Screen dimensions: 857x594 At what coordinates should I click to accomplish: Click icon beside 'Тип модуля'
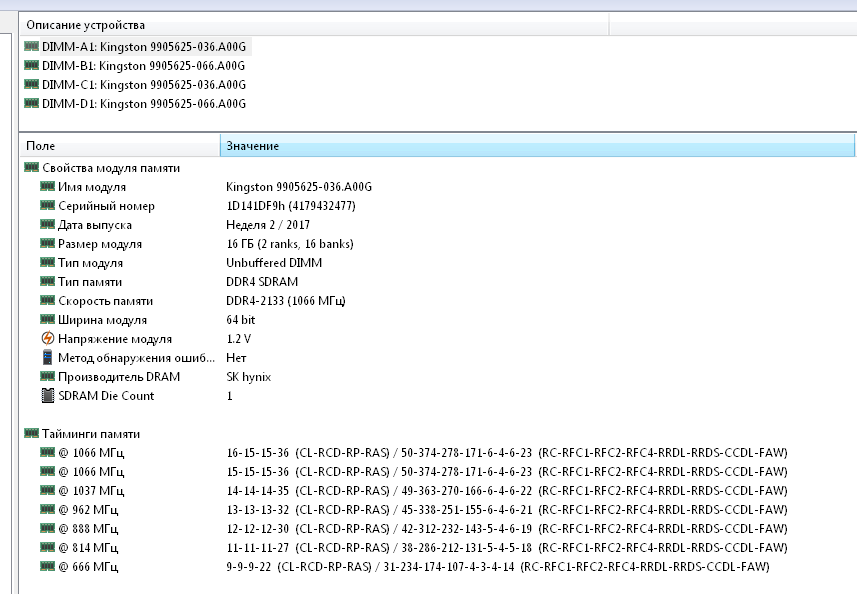[48, 262]
